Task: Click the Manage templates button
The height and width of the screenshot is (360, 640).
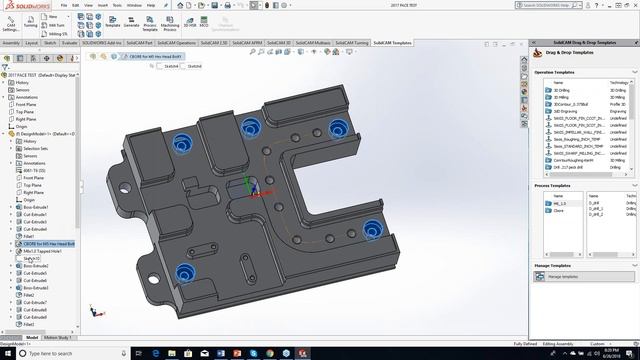Action: 584,276
